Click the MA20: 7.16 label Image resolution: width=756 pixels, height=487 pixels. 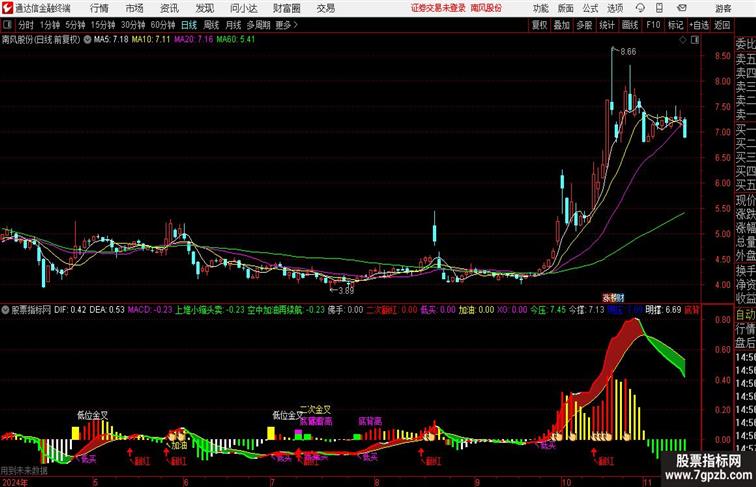tap(193, 40)
